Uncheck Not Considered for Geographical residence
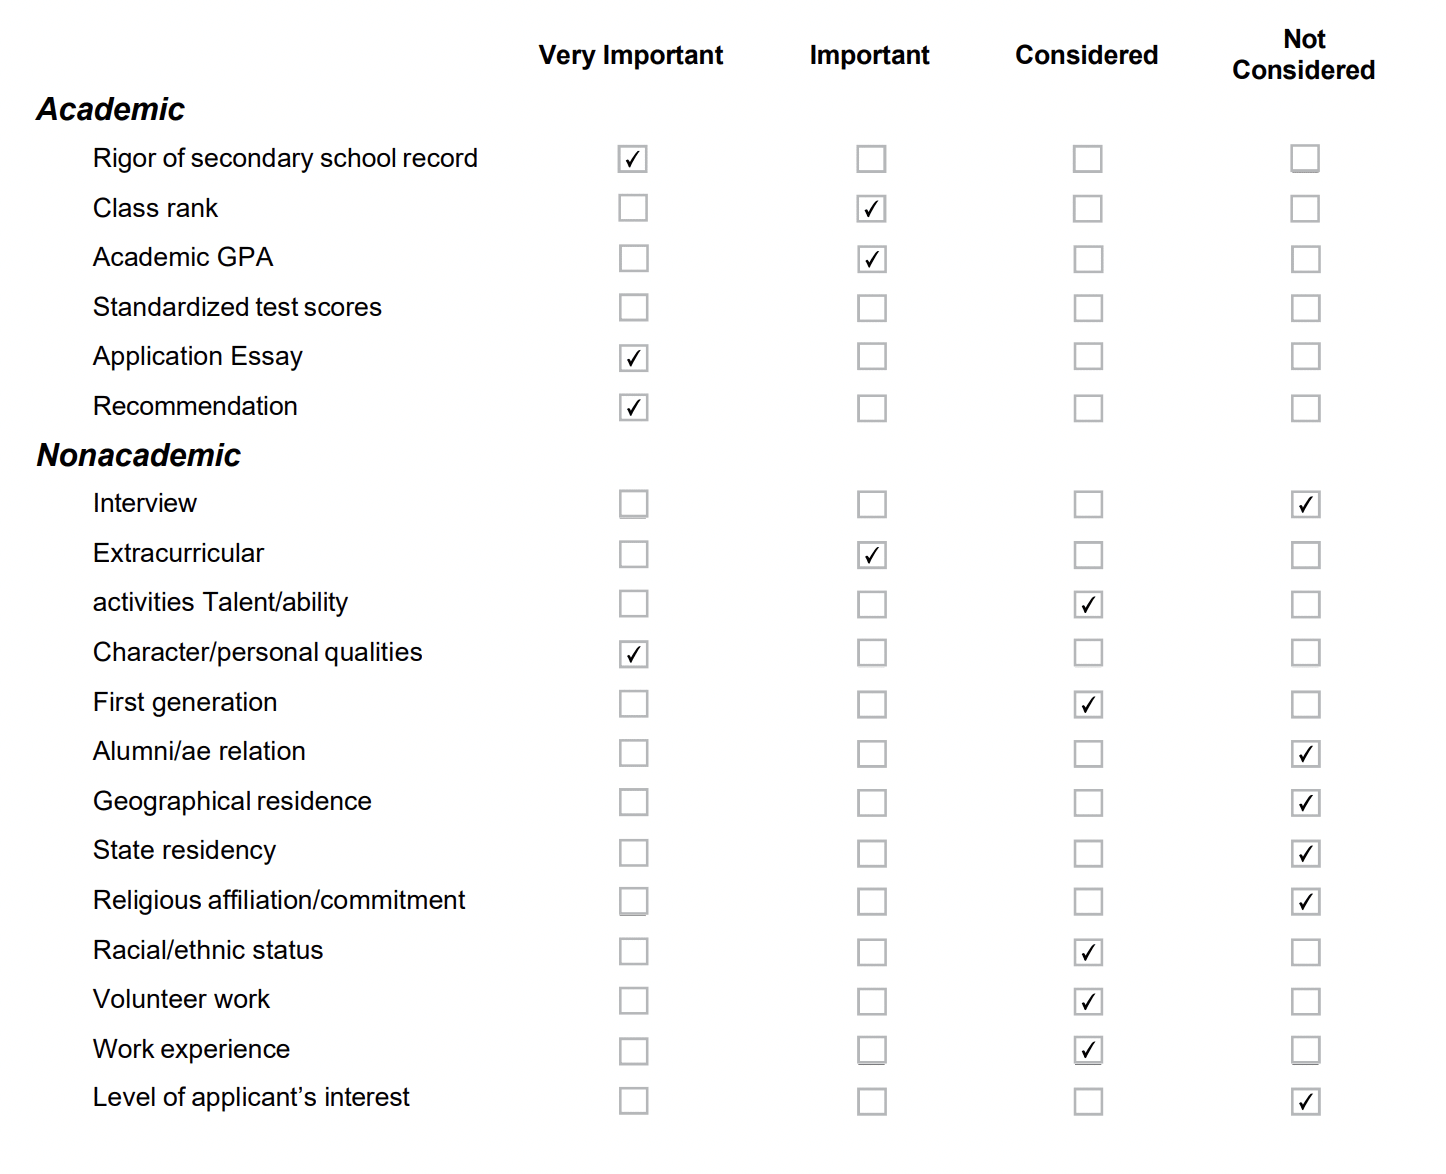This screenshot has height=1174, width=1446. (x=1305, y=802)
